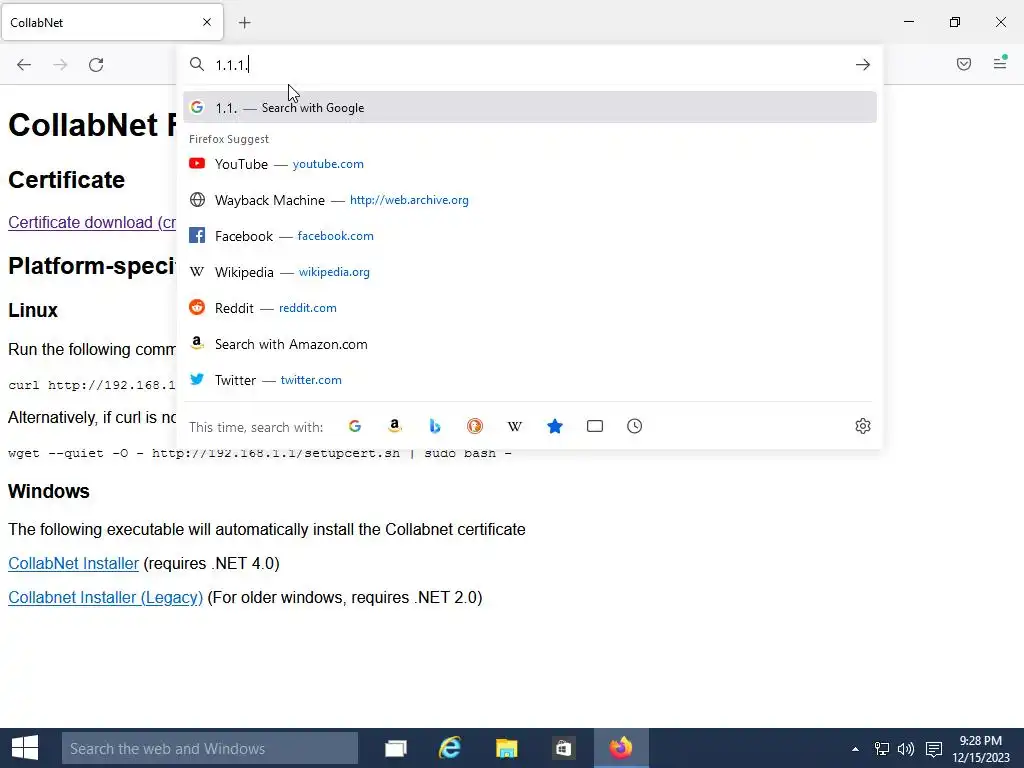Screen dimensions: 1024x768
Task: Search this time with Wikipedia icon
Action: tap(515, 426)
